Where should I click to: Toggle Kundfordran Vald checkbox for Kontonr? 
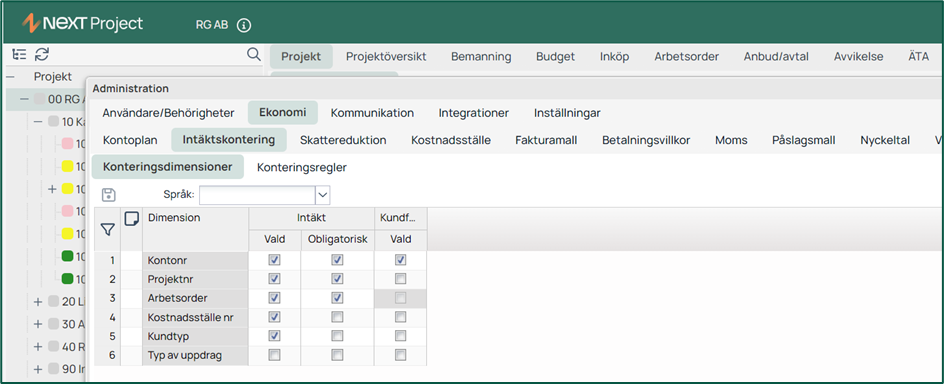(x=400, y=260)
